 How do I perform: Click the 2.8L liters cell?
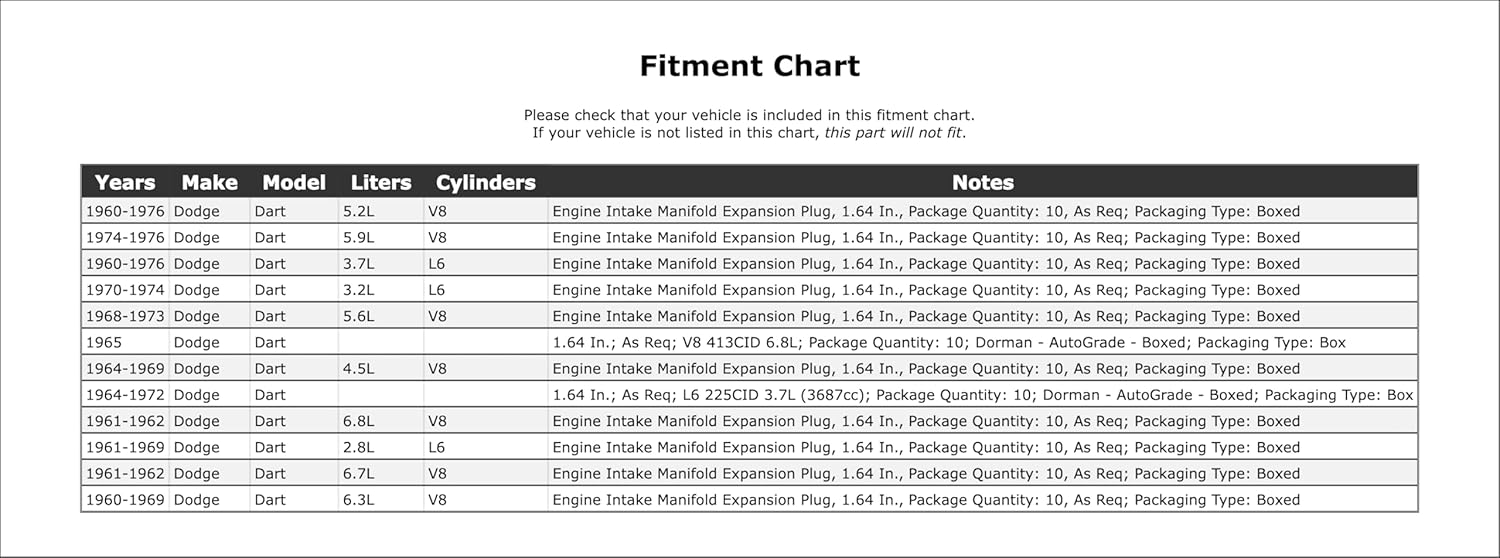tap(358, 447)
